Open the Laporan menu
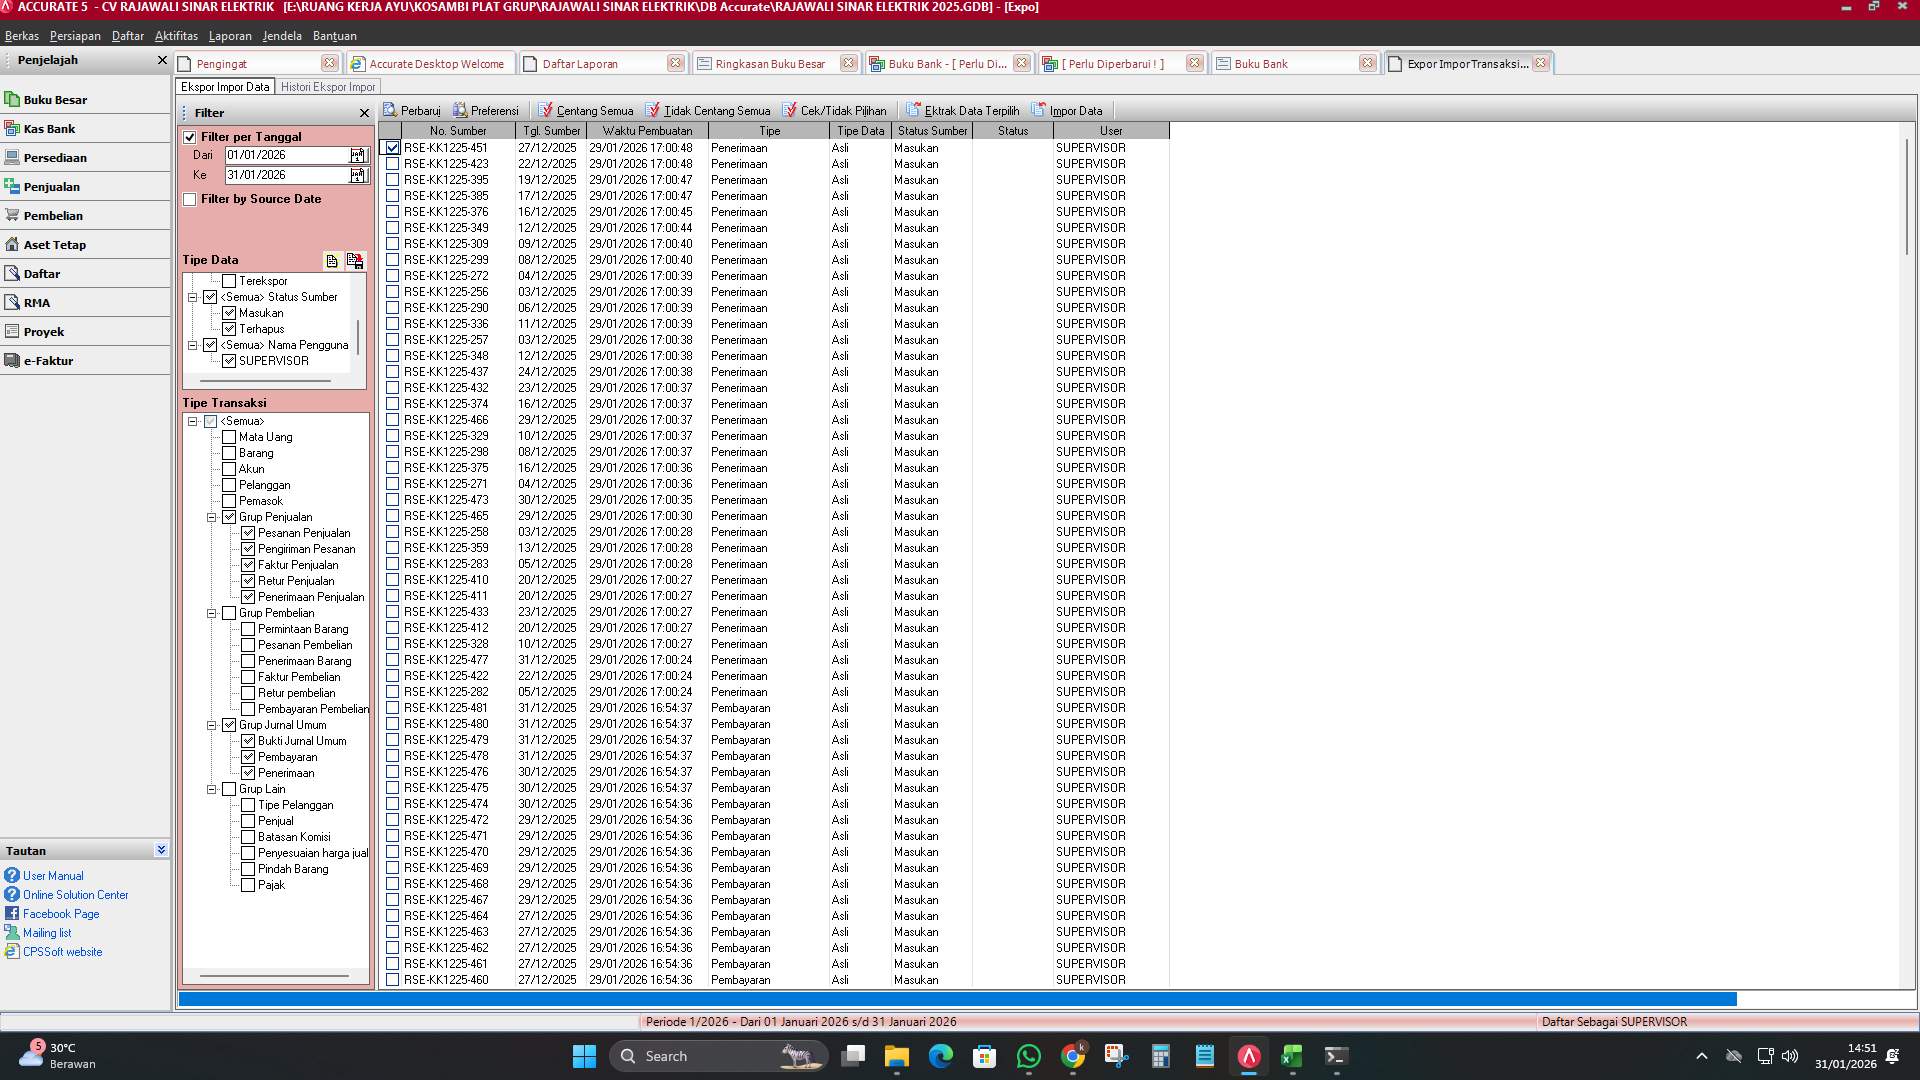The image size is (1920, 1080). 230,35
